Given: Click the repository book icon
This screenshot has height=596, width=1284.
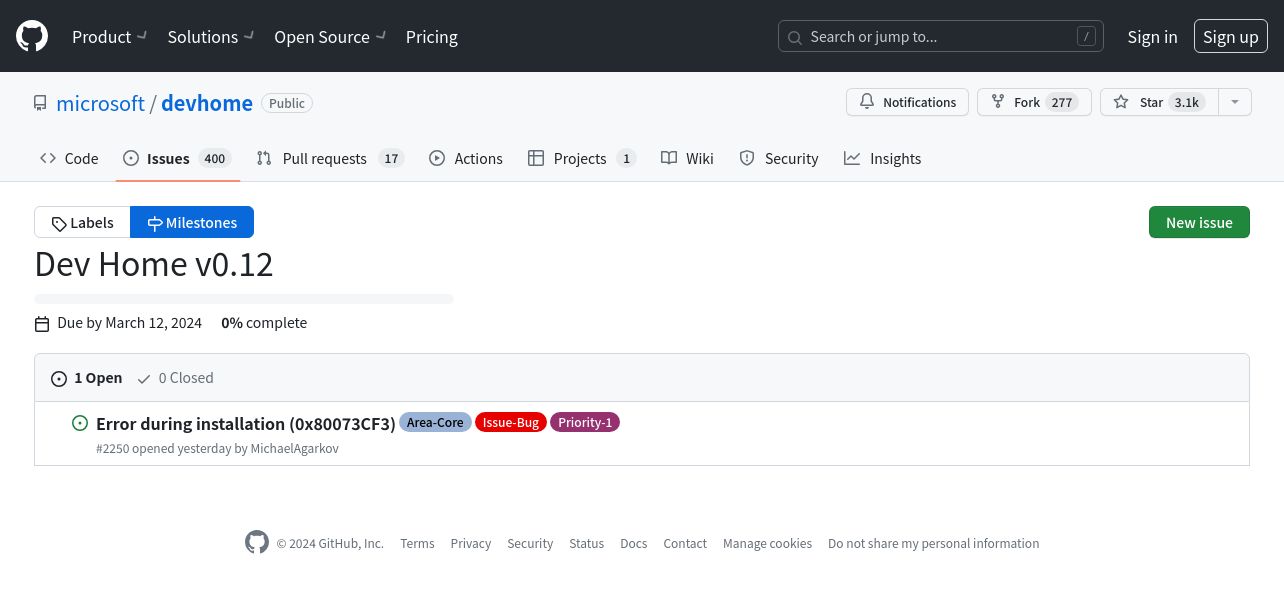Looking at the screenshot, I should click(x=40, y=103).
